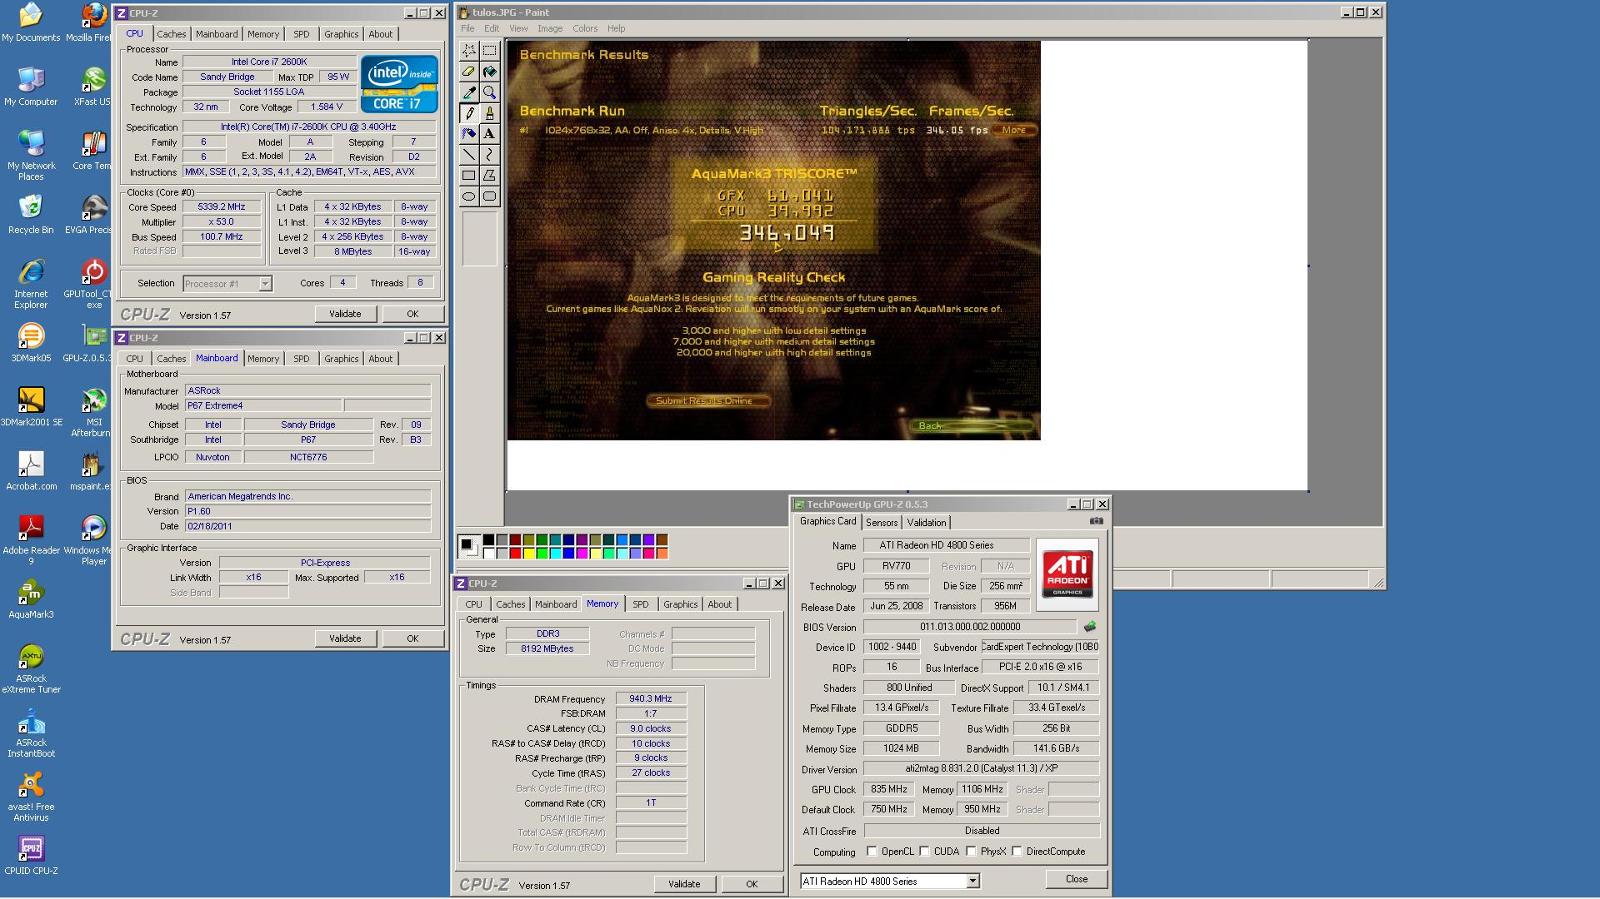Click the P67 Extreme4 model field
The width and height of the screenshot is (1600, 899).
coord(264,406)
